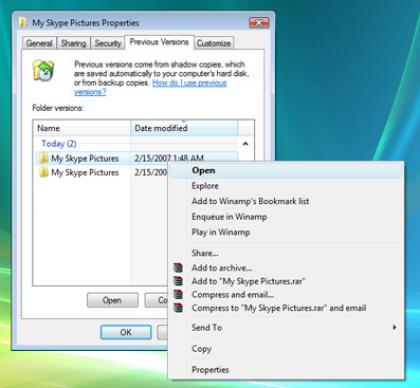Close the My Skype Pictures Properties dialog

(x=259, y=23)
